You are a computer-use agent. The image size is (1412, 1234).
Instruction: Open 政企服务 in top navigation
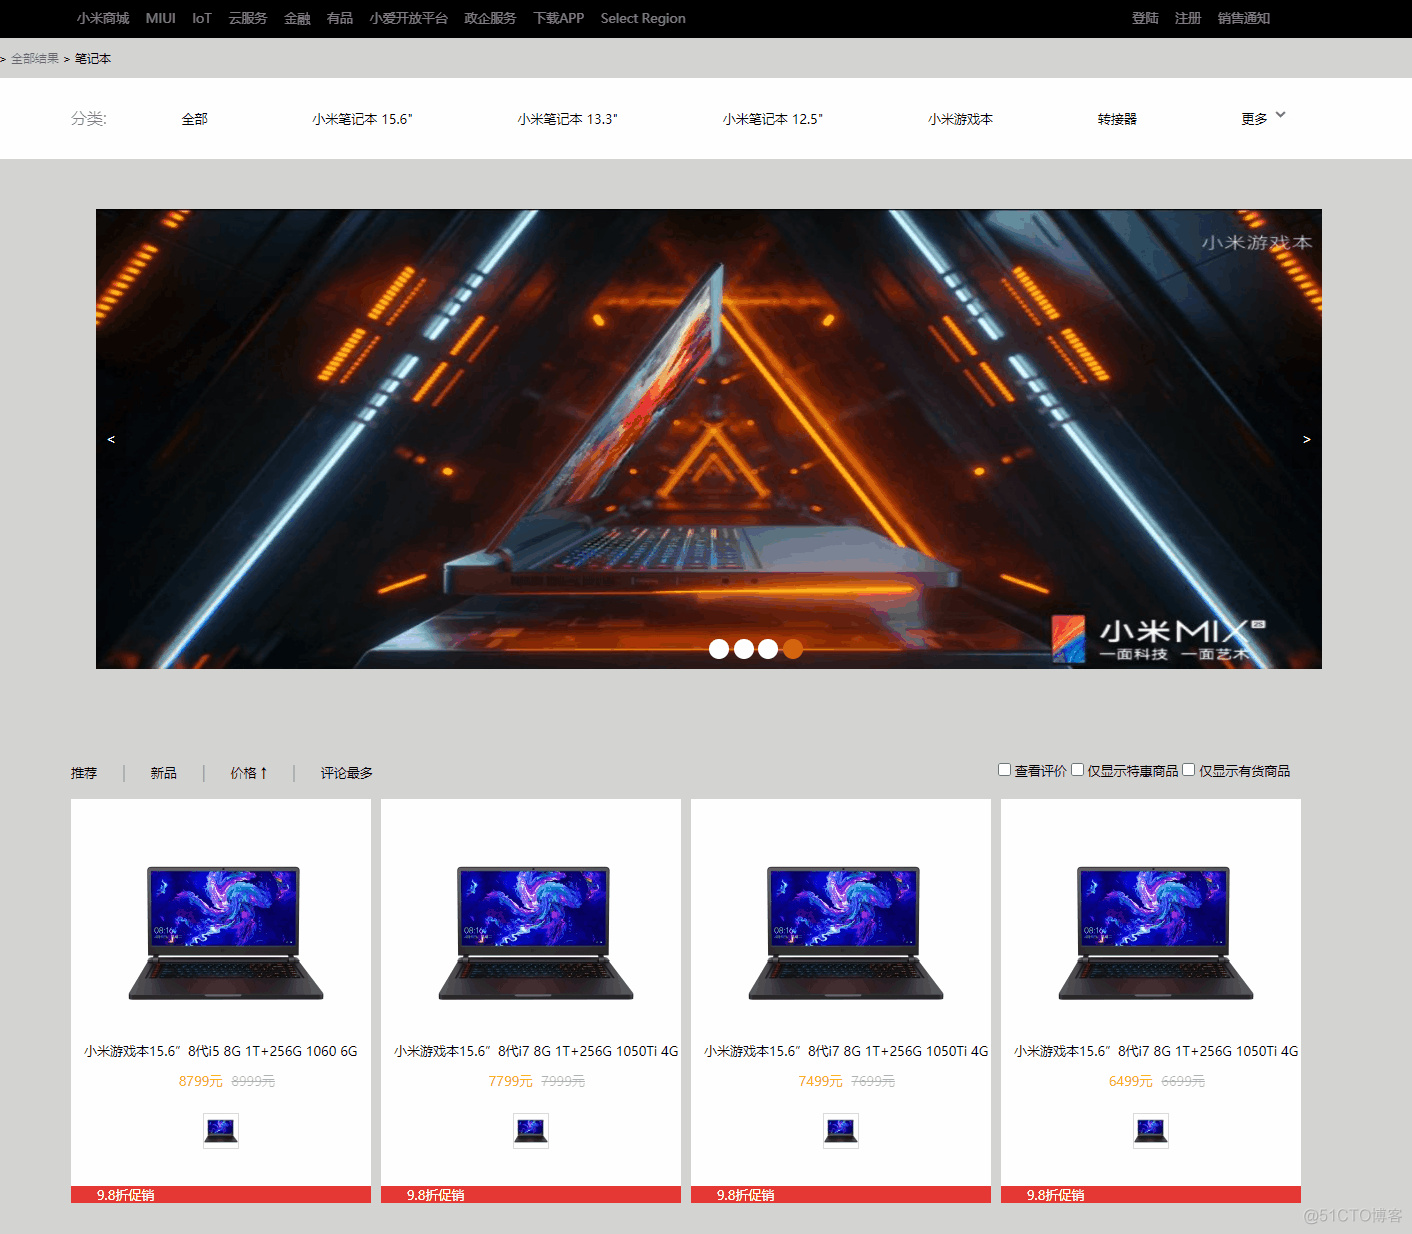pos(490,18)
